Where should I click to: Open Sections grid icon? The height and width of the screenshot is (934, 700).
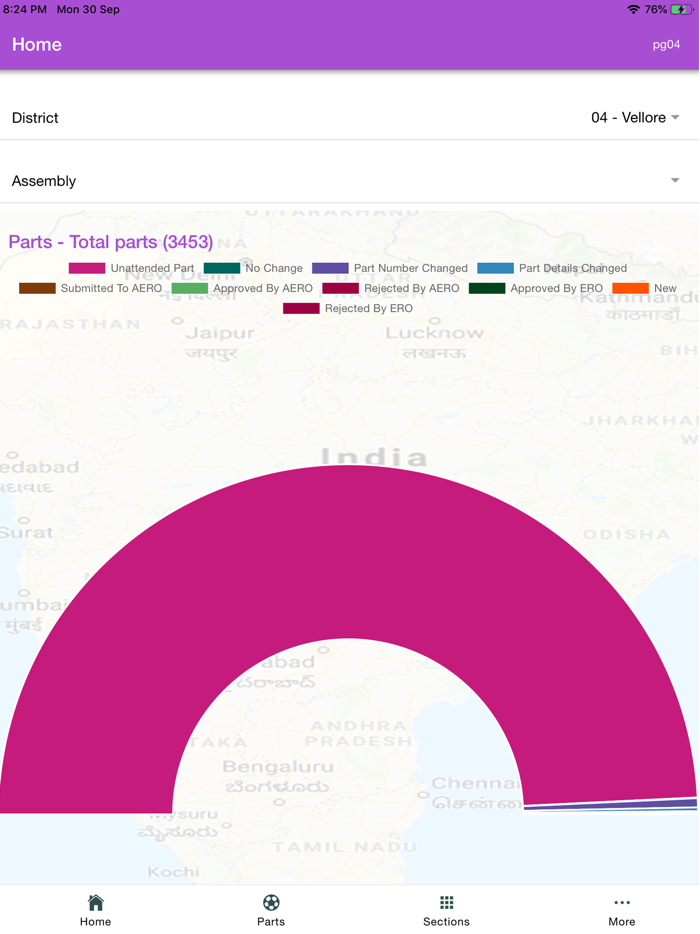coord(446,903)
